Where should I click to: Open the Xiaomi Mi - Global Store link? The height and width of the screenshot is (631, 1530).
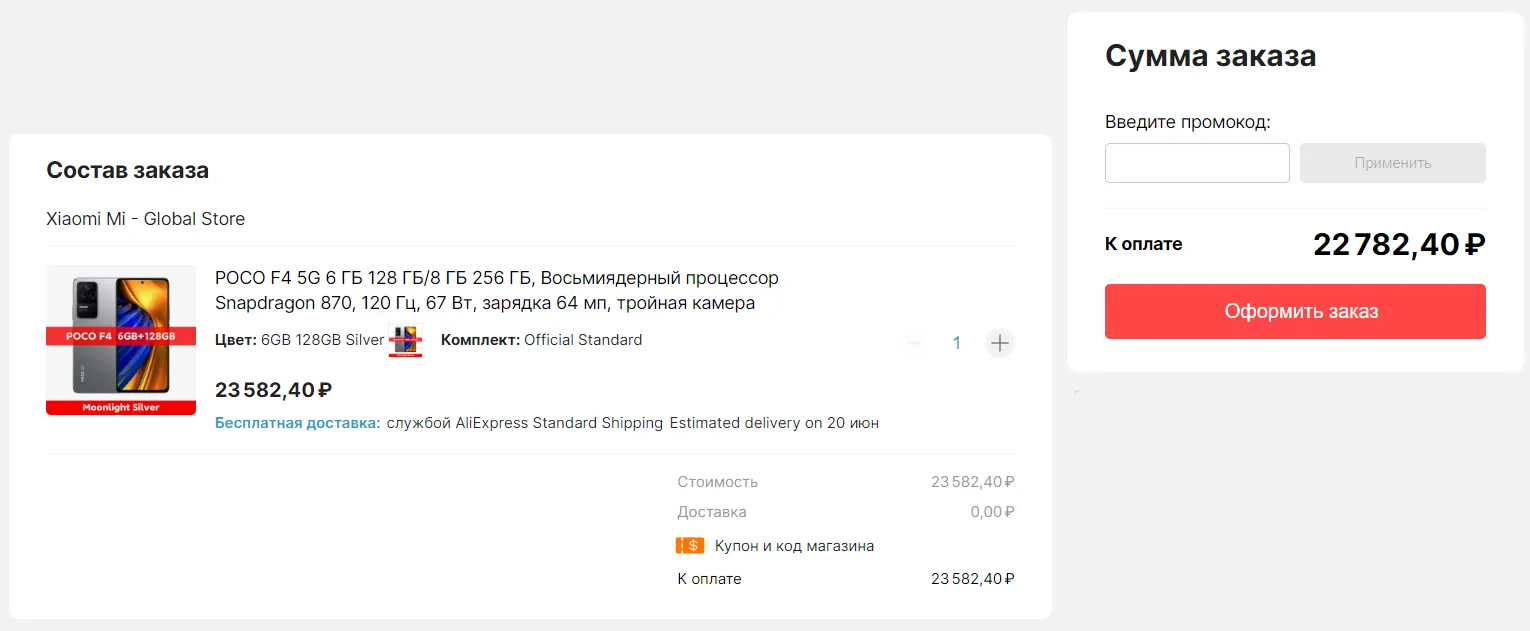tap(145, 219)
